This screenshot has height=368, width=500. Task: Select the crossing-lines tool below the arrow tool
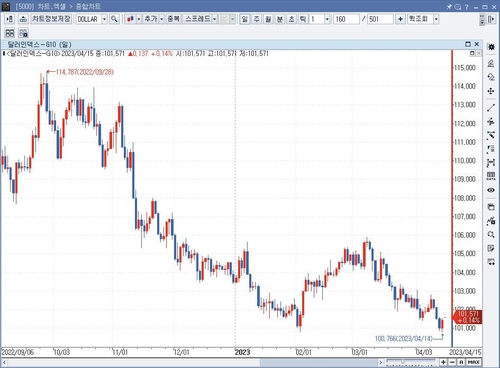coord(491,135)
